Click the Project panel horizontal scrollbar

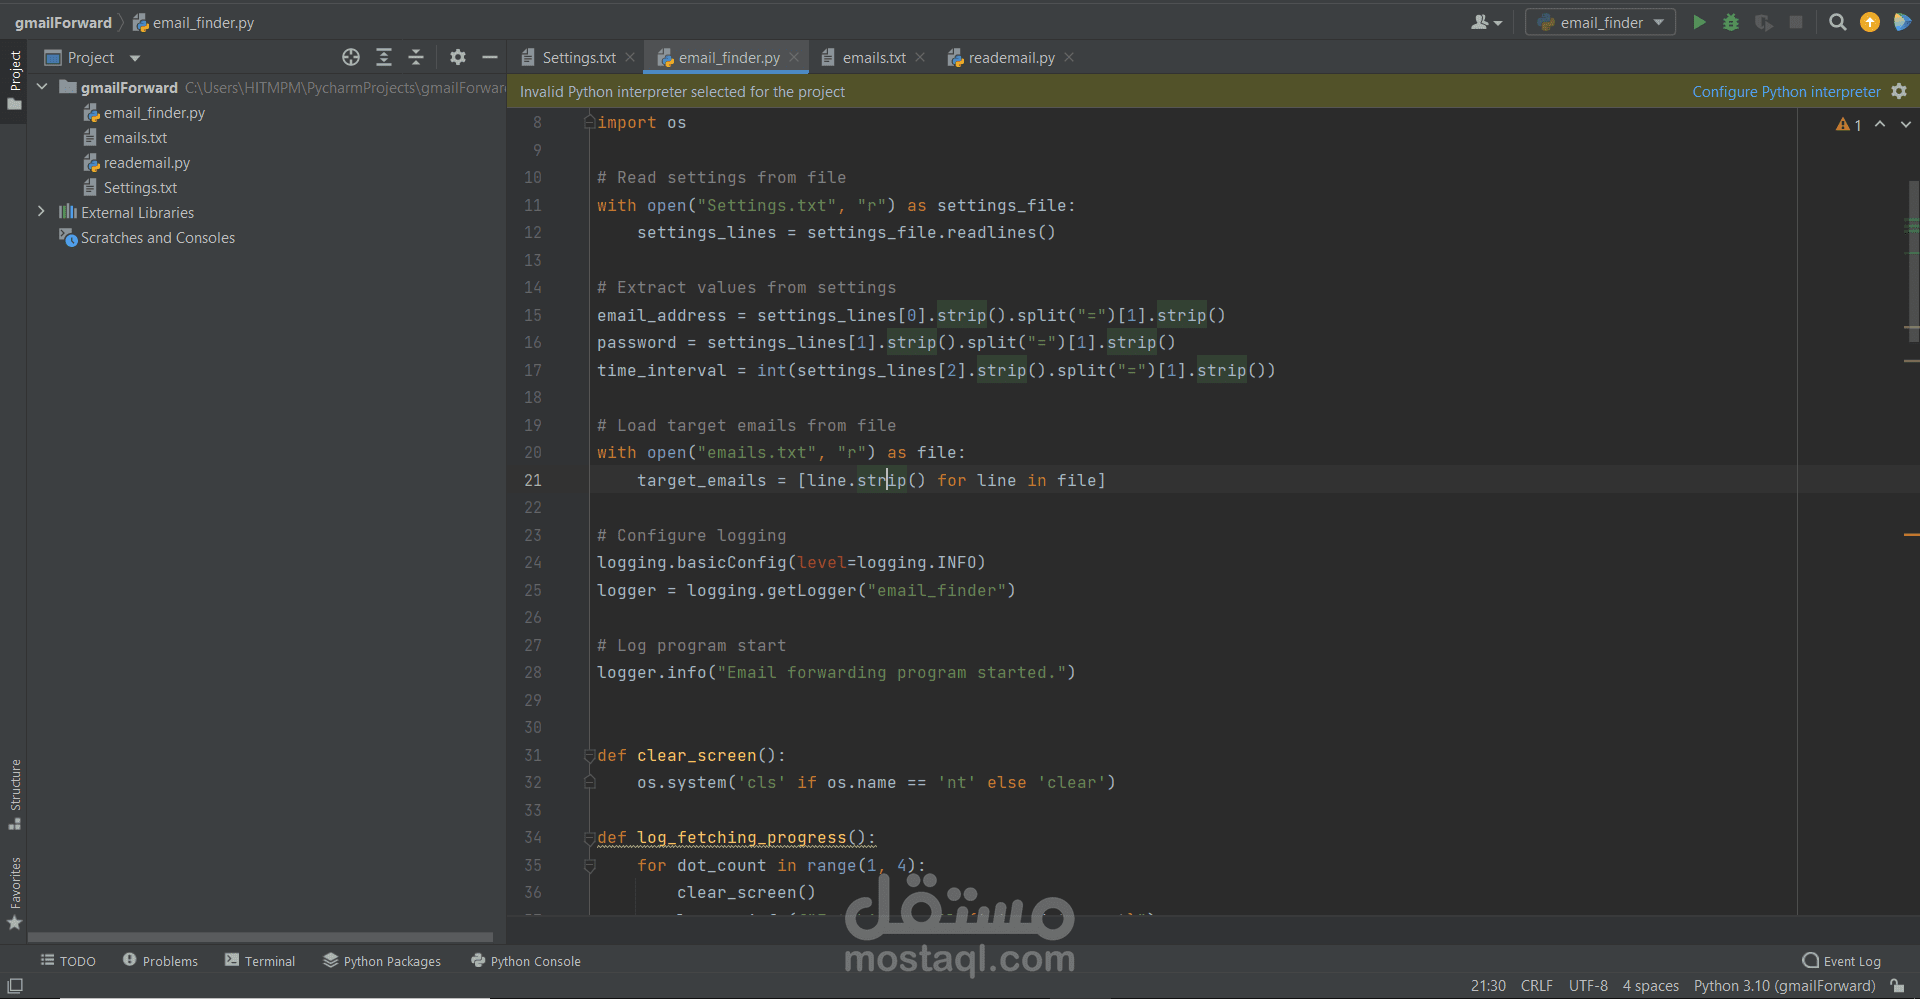(x=260, y=937)
